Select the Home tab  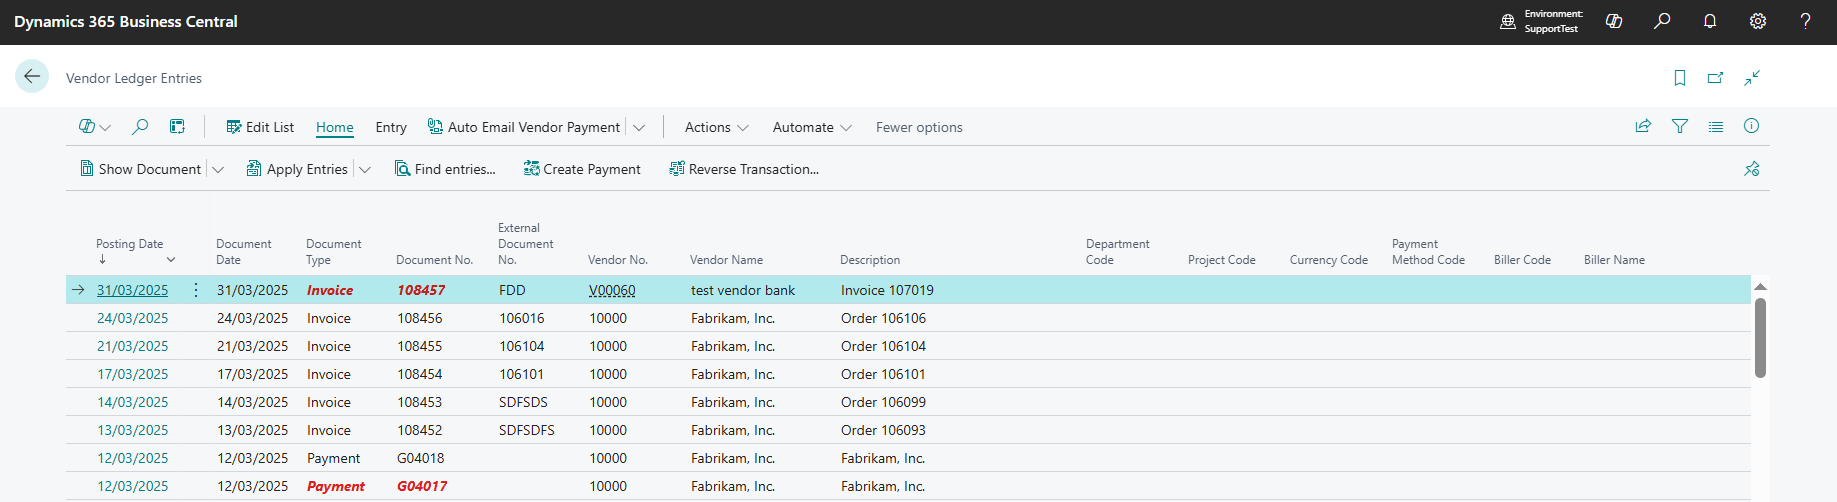[x=335, y=127]
